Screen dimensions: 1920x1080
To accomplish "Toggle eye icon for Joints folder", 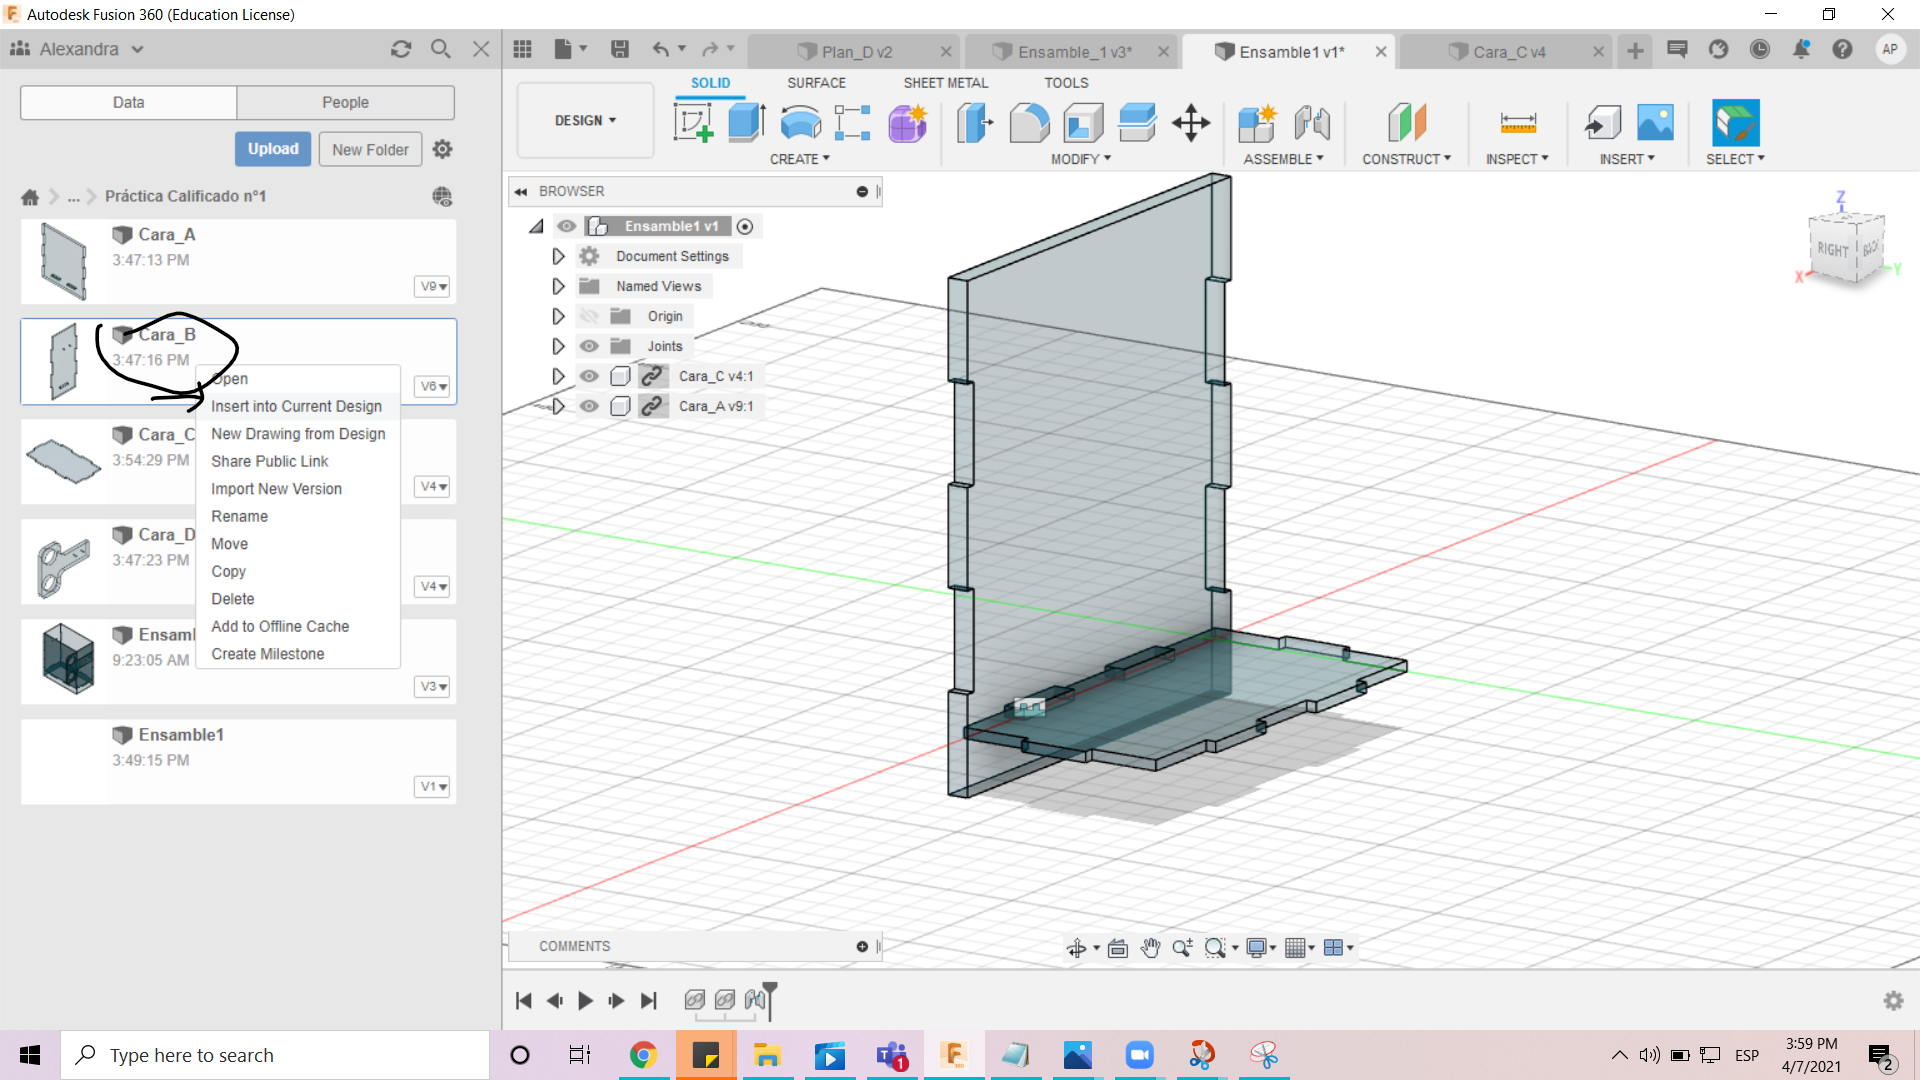I will pyautogui.click(x=588, y=345).
